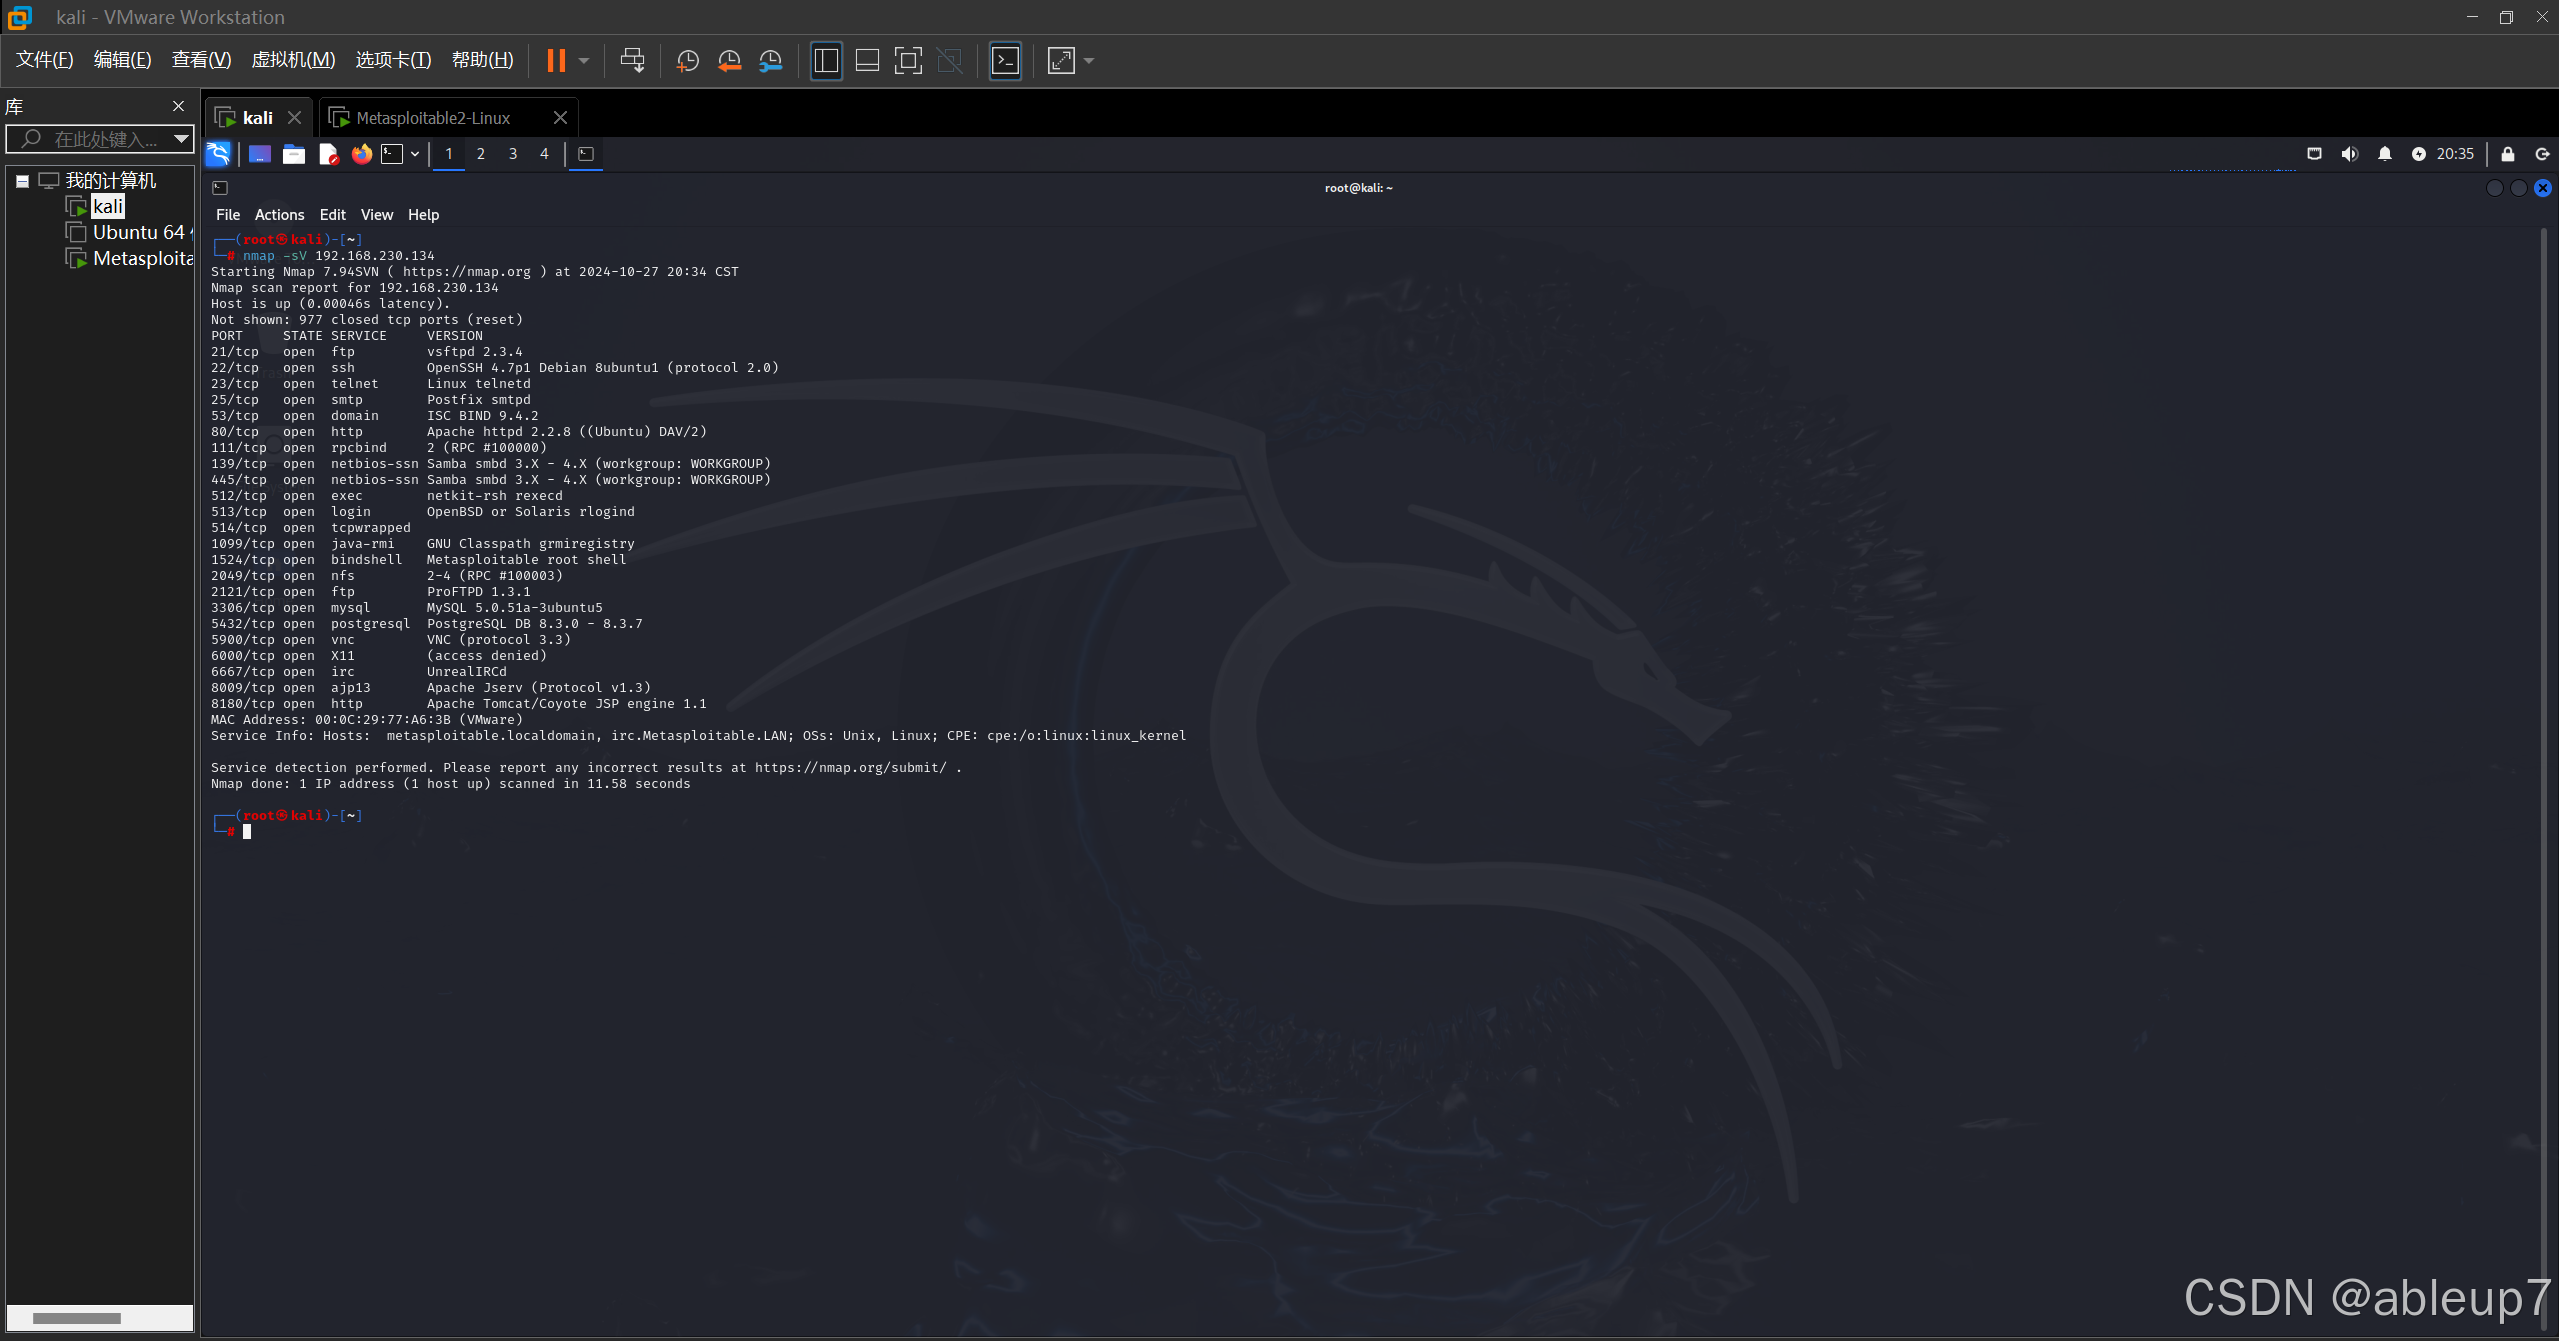Open the 虚拟机(M) menu
This screenshot has width=2559, height=1341.
coord(293,60)
